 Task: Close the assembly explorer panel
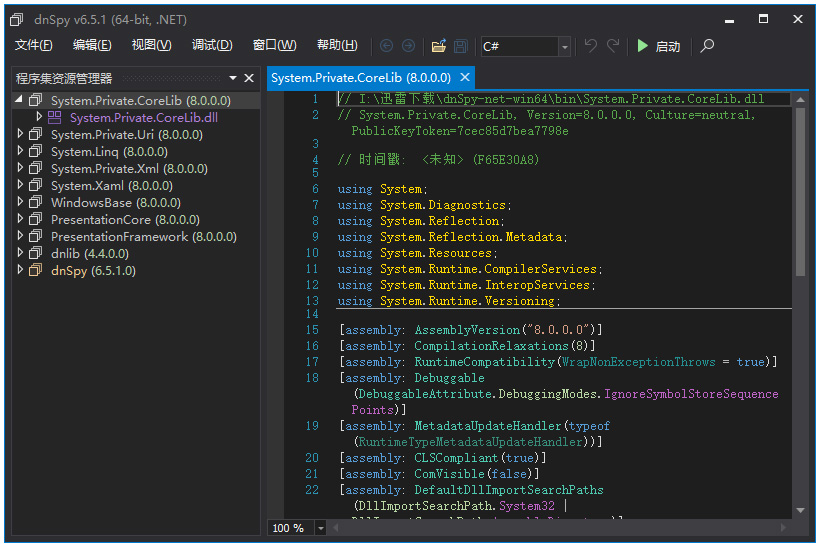250,78
